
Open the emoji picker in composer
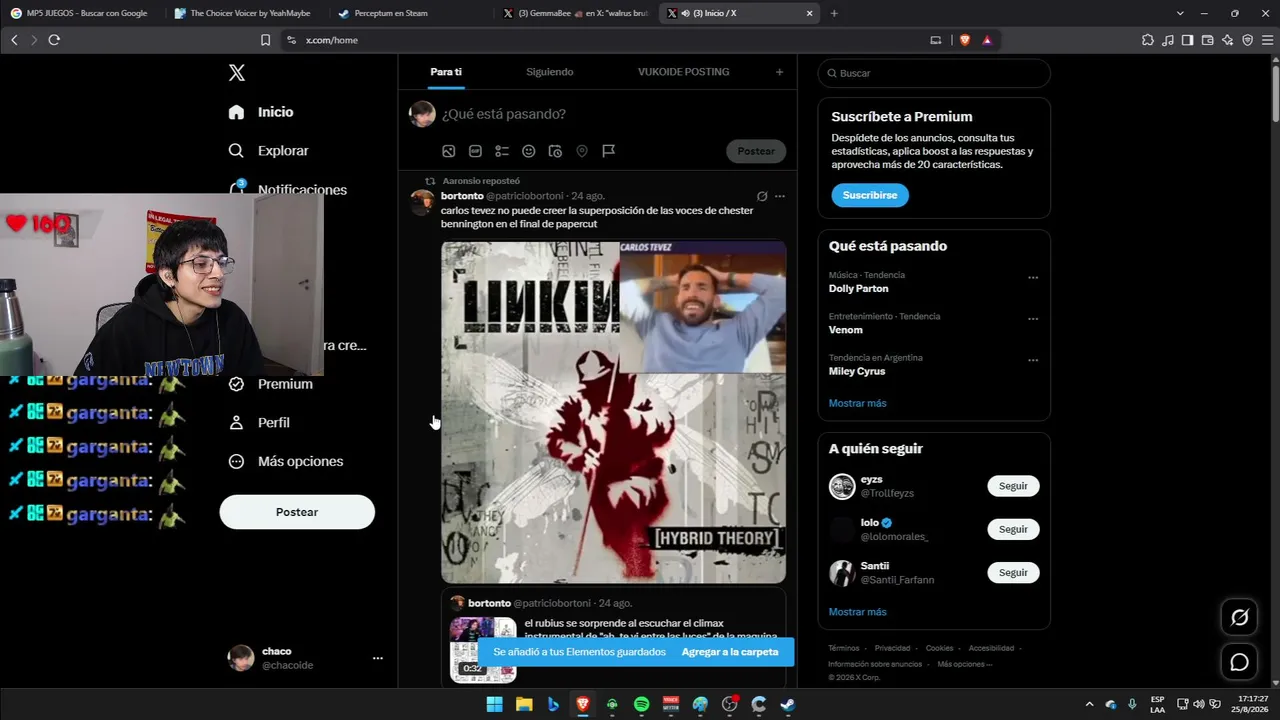coord(529,151)
